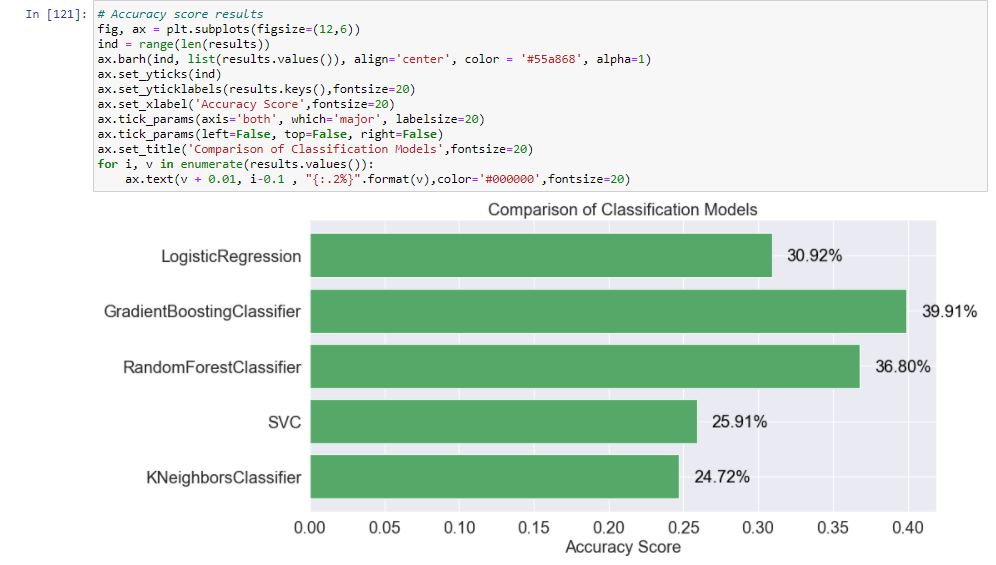Click the 'Comparison of Classification Models' chart title

pyautogui.click(x=622, y=210)
